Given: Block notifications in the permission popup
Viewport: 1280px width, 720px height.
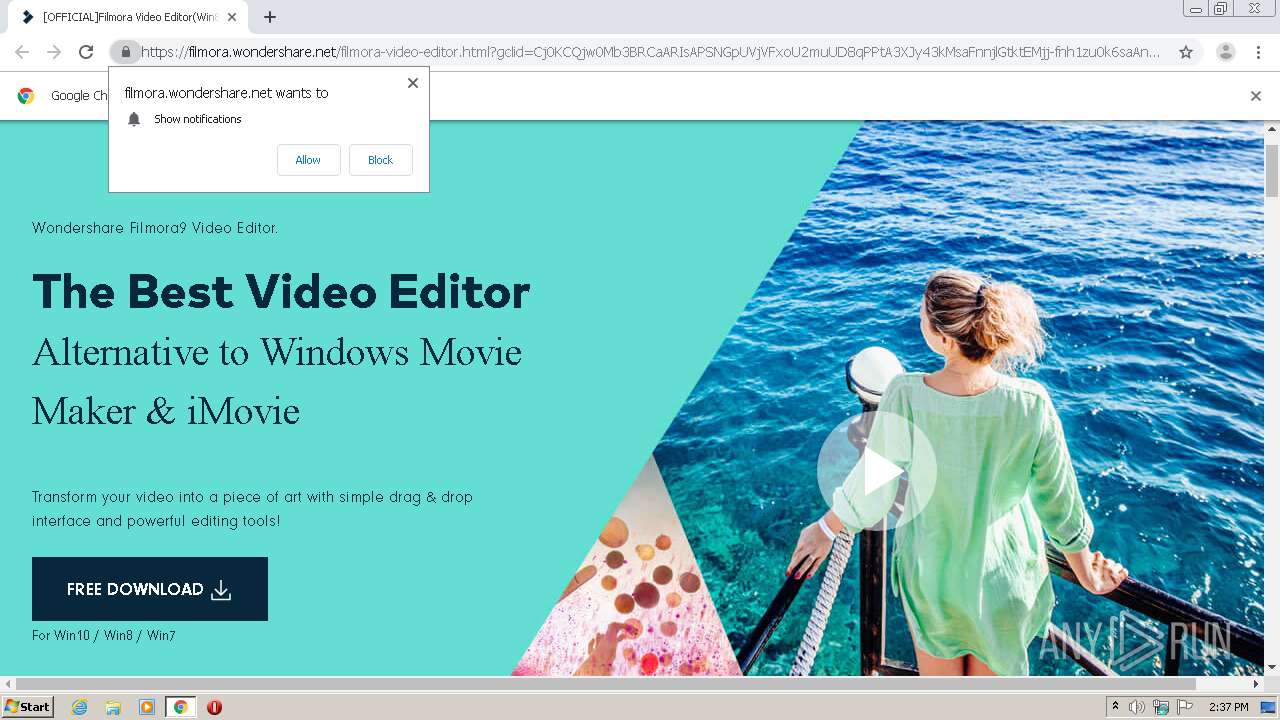Looking at the screenshot, I should (380, 160).
